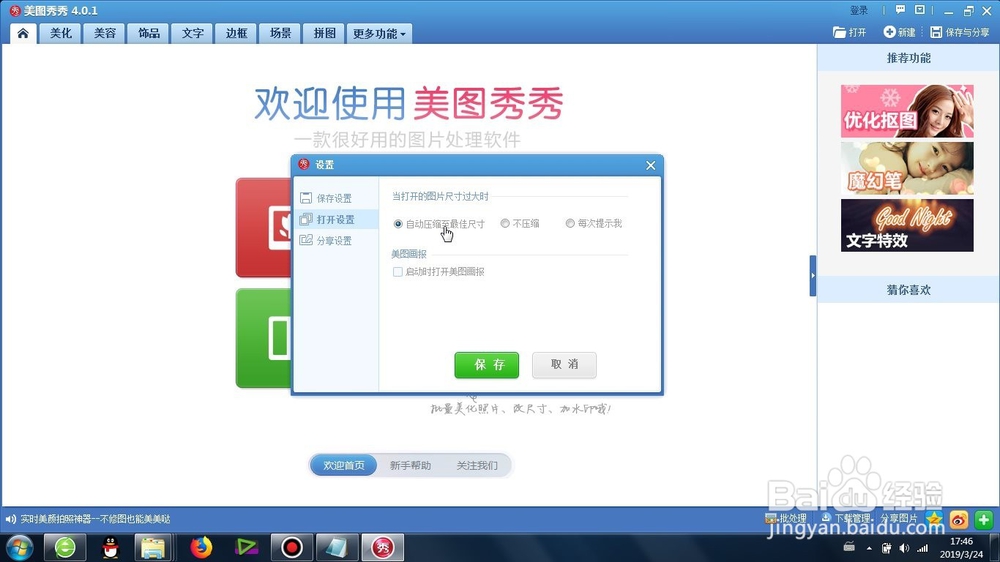Viewport: 1000px width, 562px height.
Task: Open the 美容 tab
Action: (x=105, y=33)
